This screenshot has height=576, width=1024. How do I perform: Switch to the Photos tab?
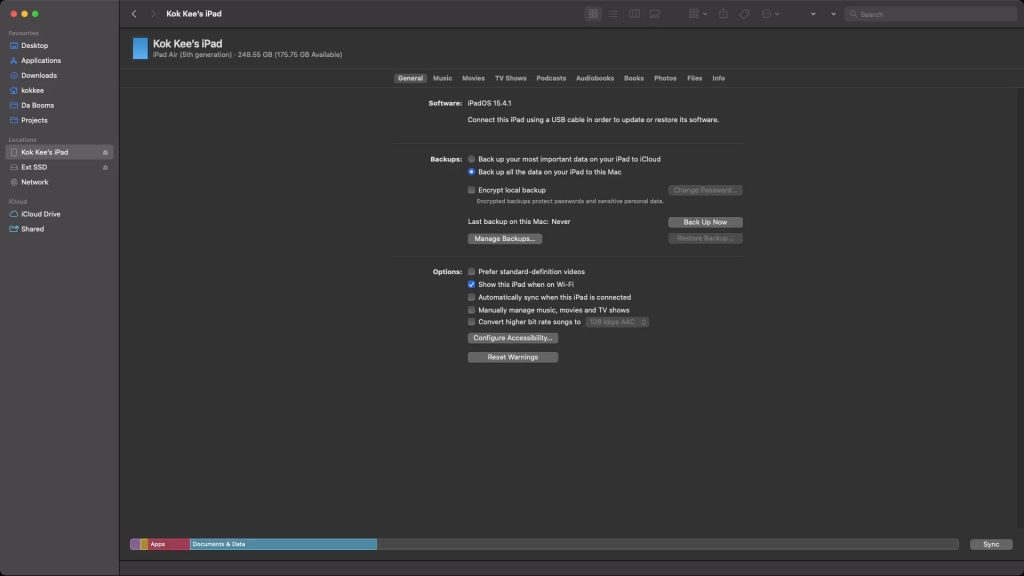click(x=665, y=78)
